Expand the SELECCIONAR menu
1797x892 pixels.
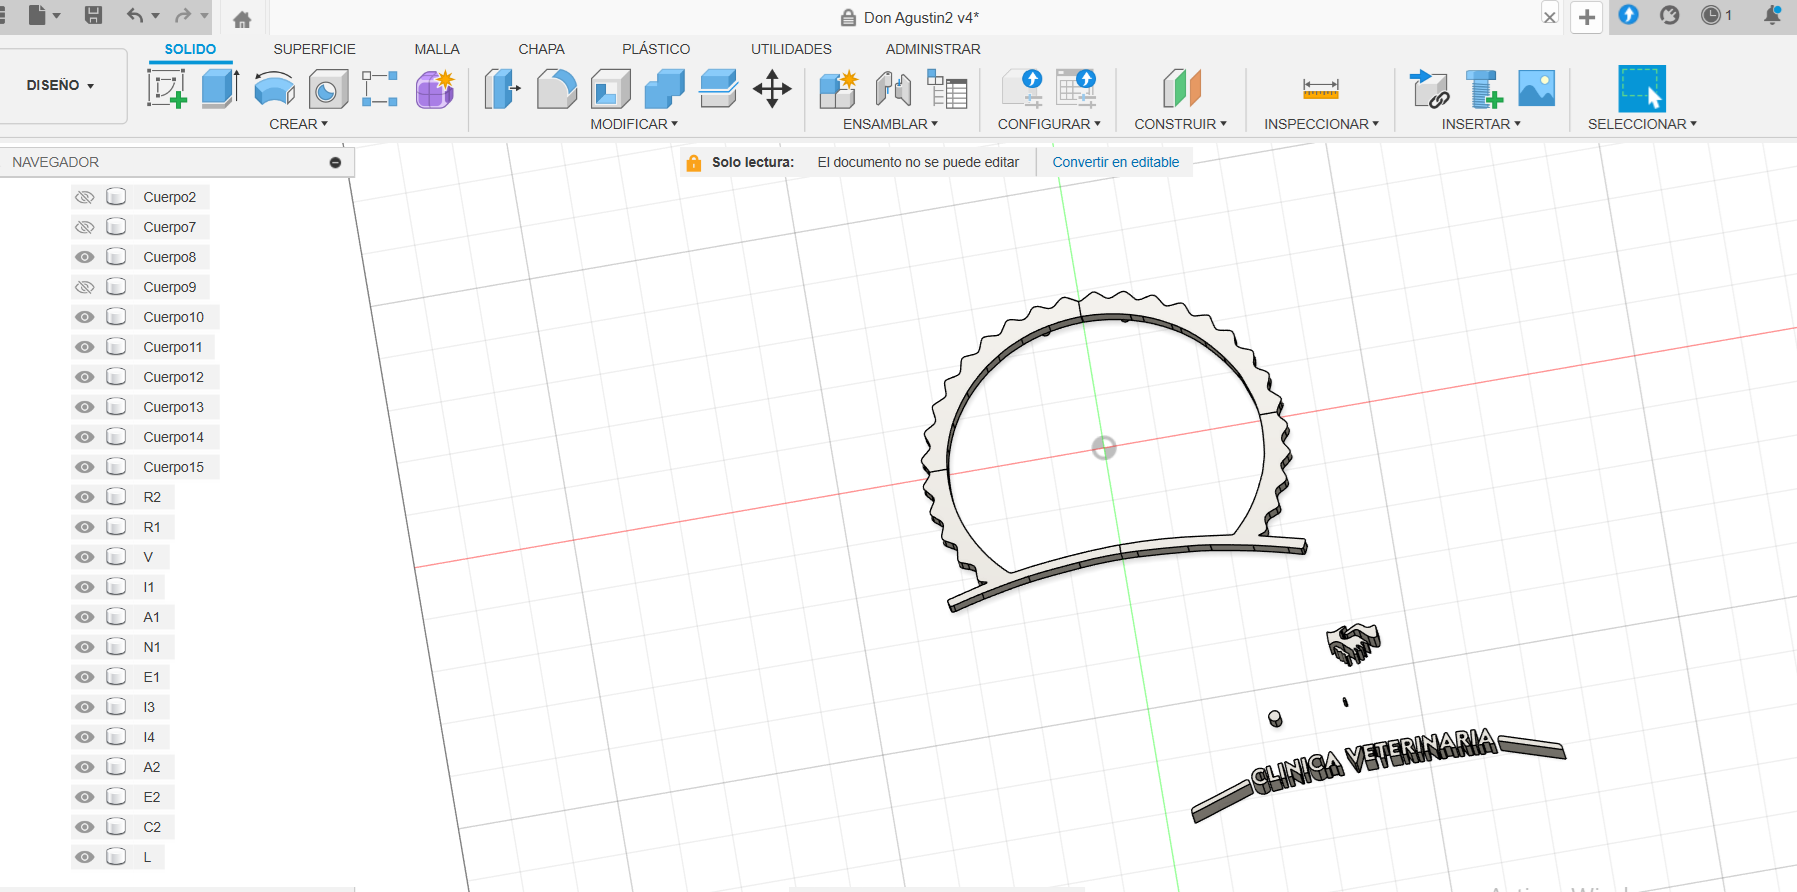(x=1642, y=124)
